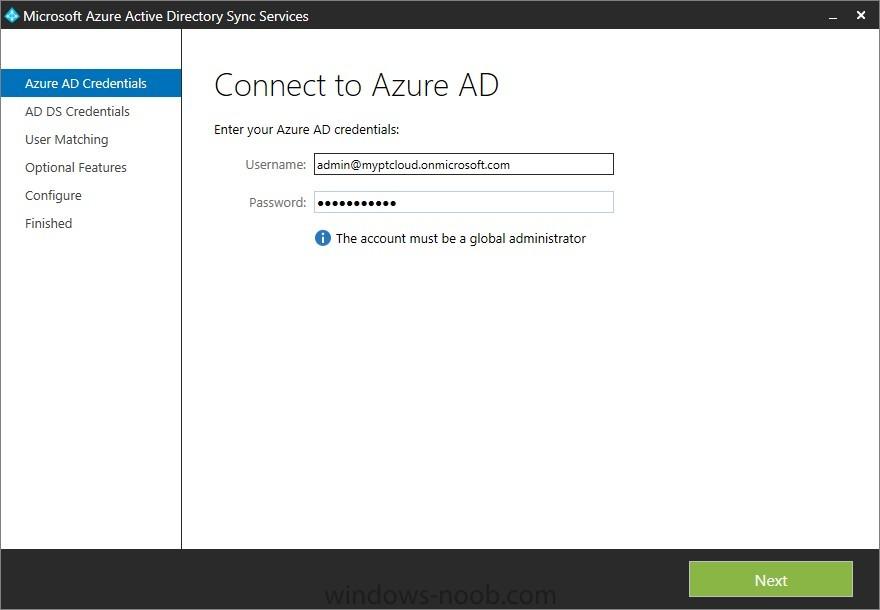
Task: Focus the Username input field
Action: [x=464, y=164]
